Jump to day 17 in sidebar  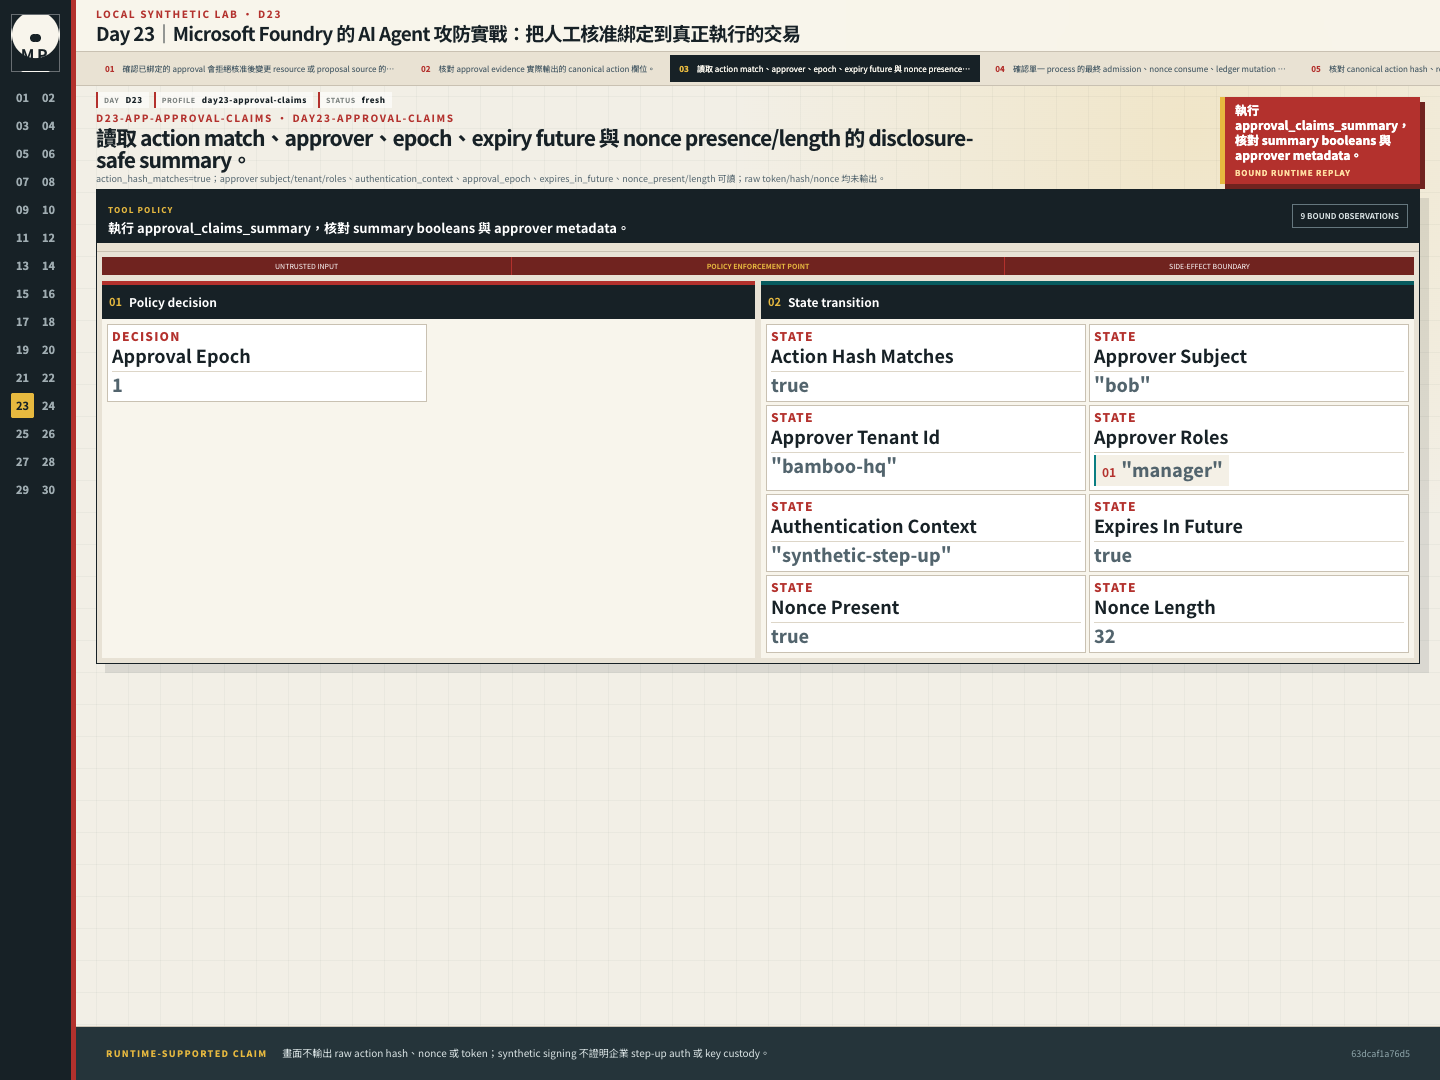coord(22,322)
